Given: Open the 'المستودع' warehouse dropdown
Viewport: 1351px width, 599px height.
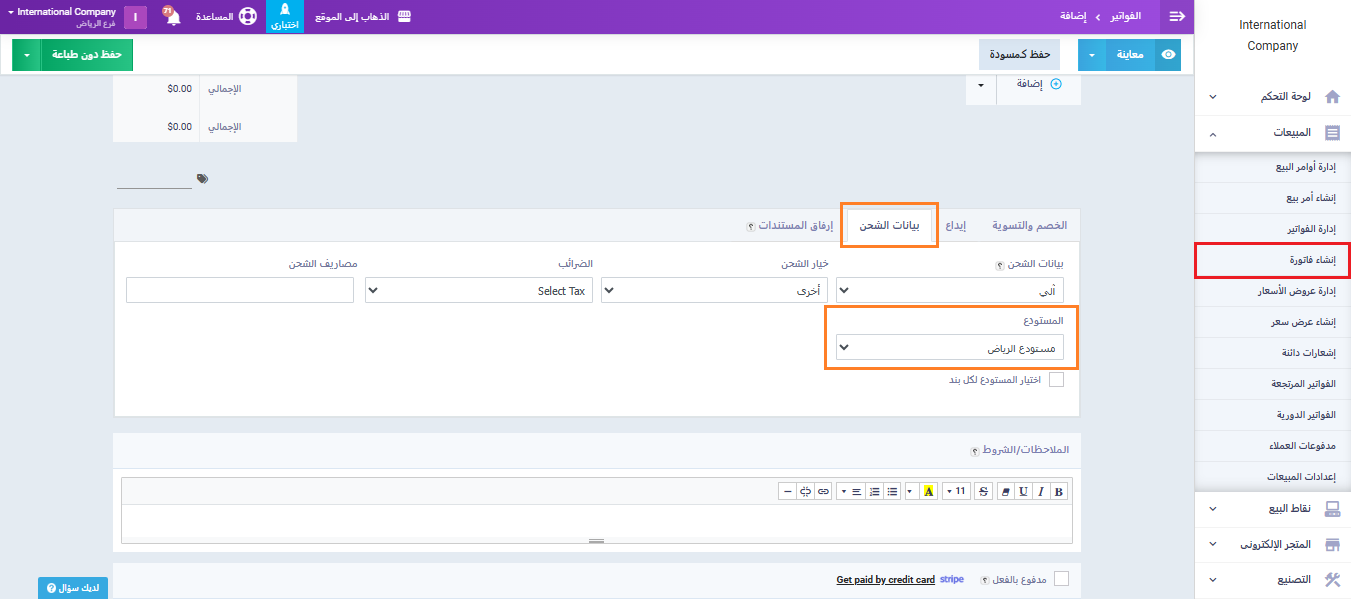Looking at the screenshot, I should pos(950,348).
